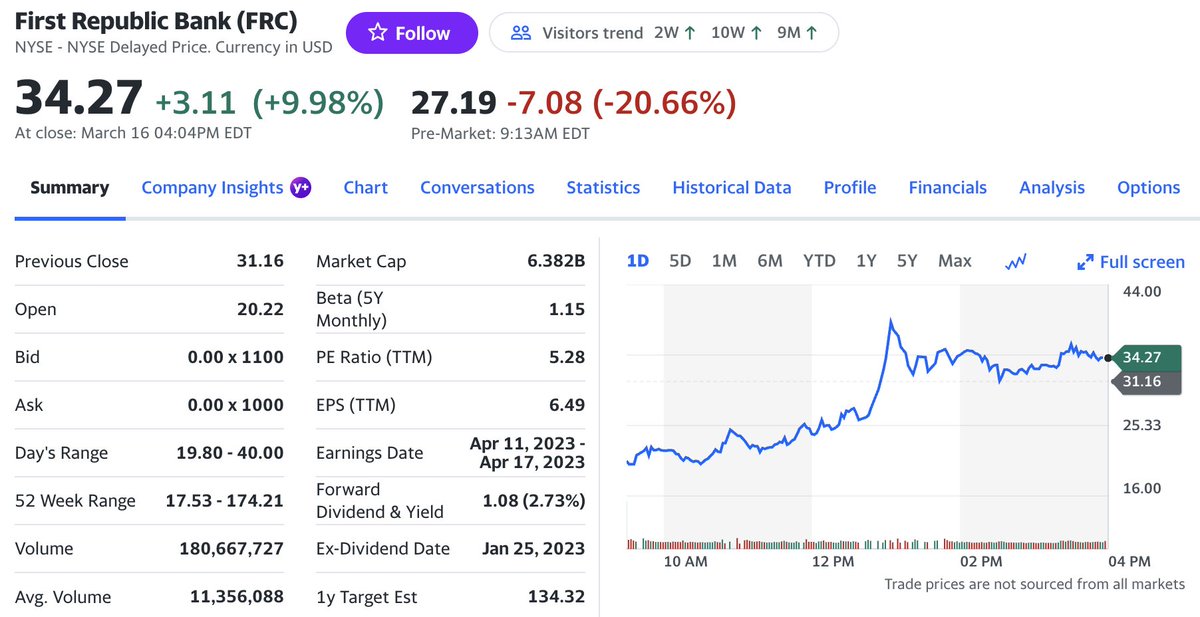
Task: Select the Max chart range
Action: coord(955,261)
